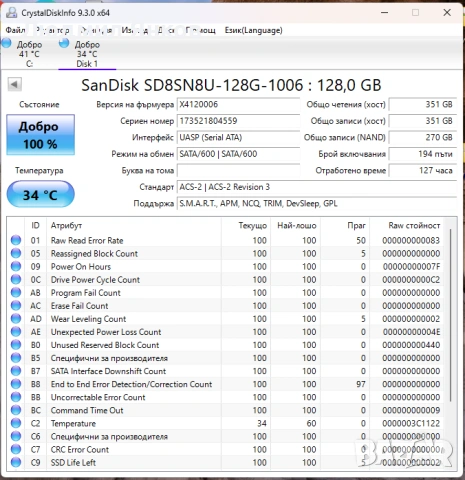465x480 pixels.
Task: Click the Интерфейс field UASP (Serial ATA)
Action: 238,137
